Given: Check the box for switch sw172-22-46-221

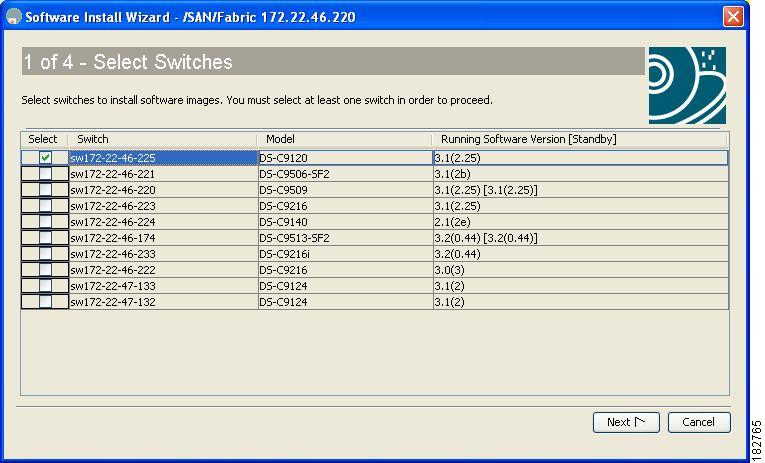Looking at the screenshot, I should coord(45,174).
